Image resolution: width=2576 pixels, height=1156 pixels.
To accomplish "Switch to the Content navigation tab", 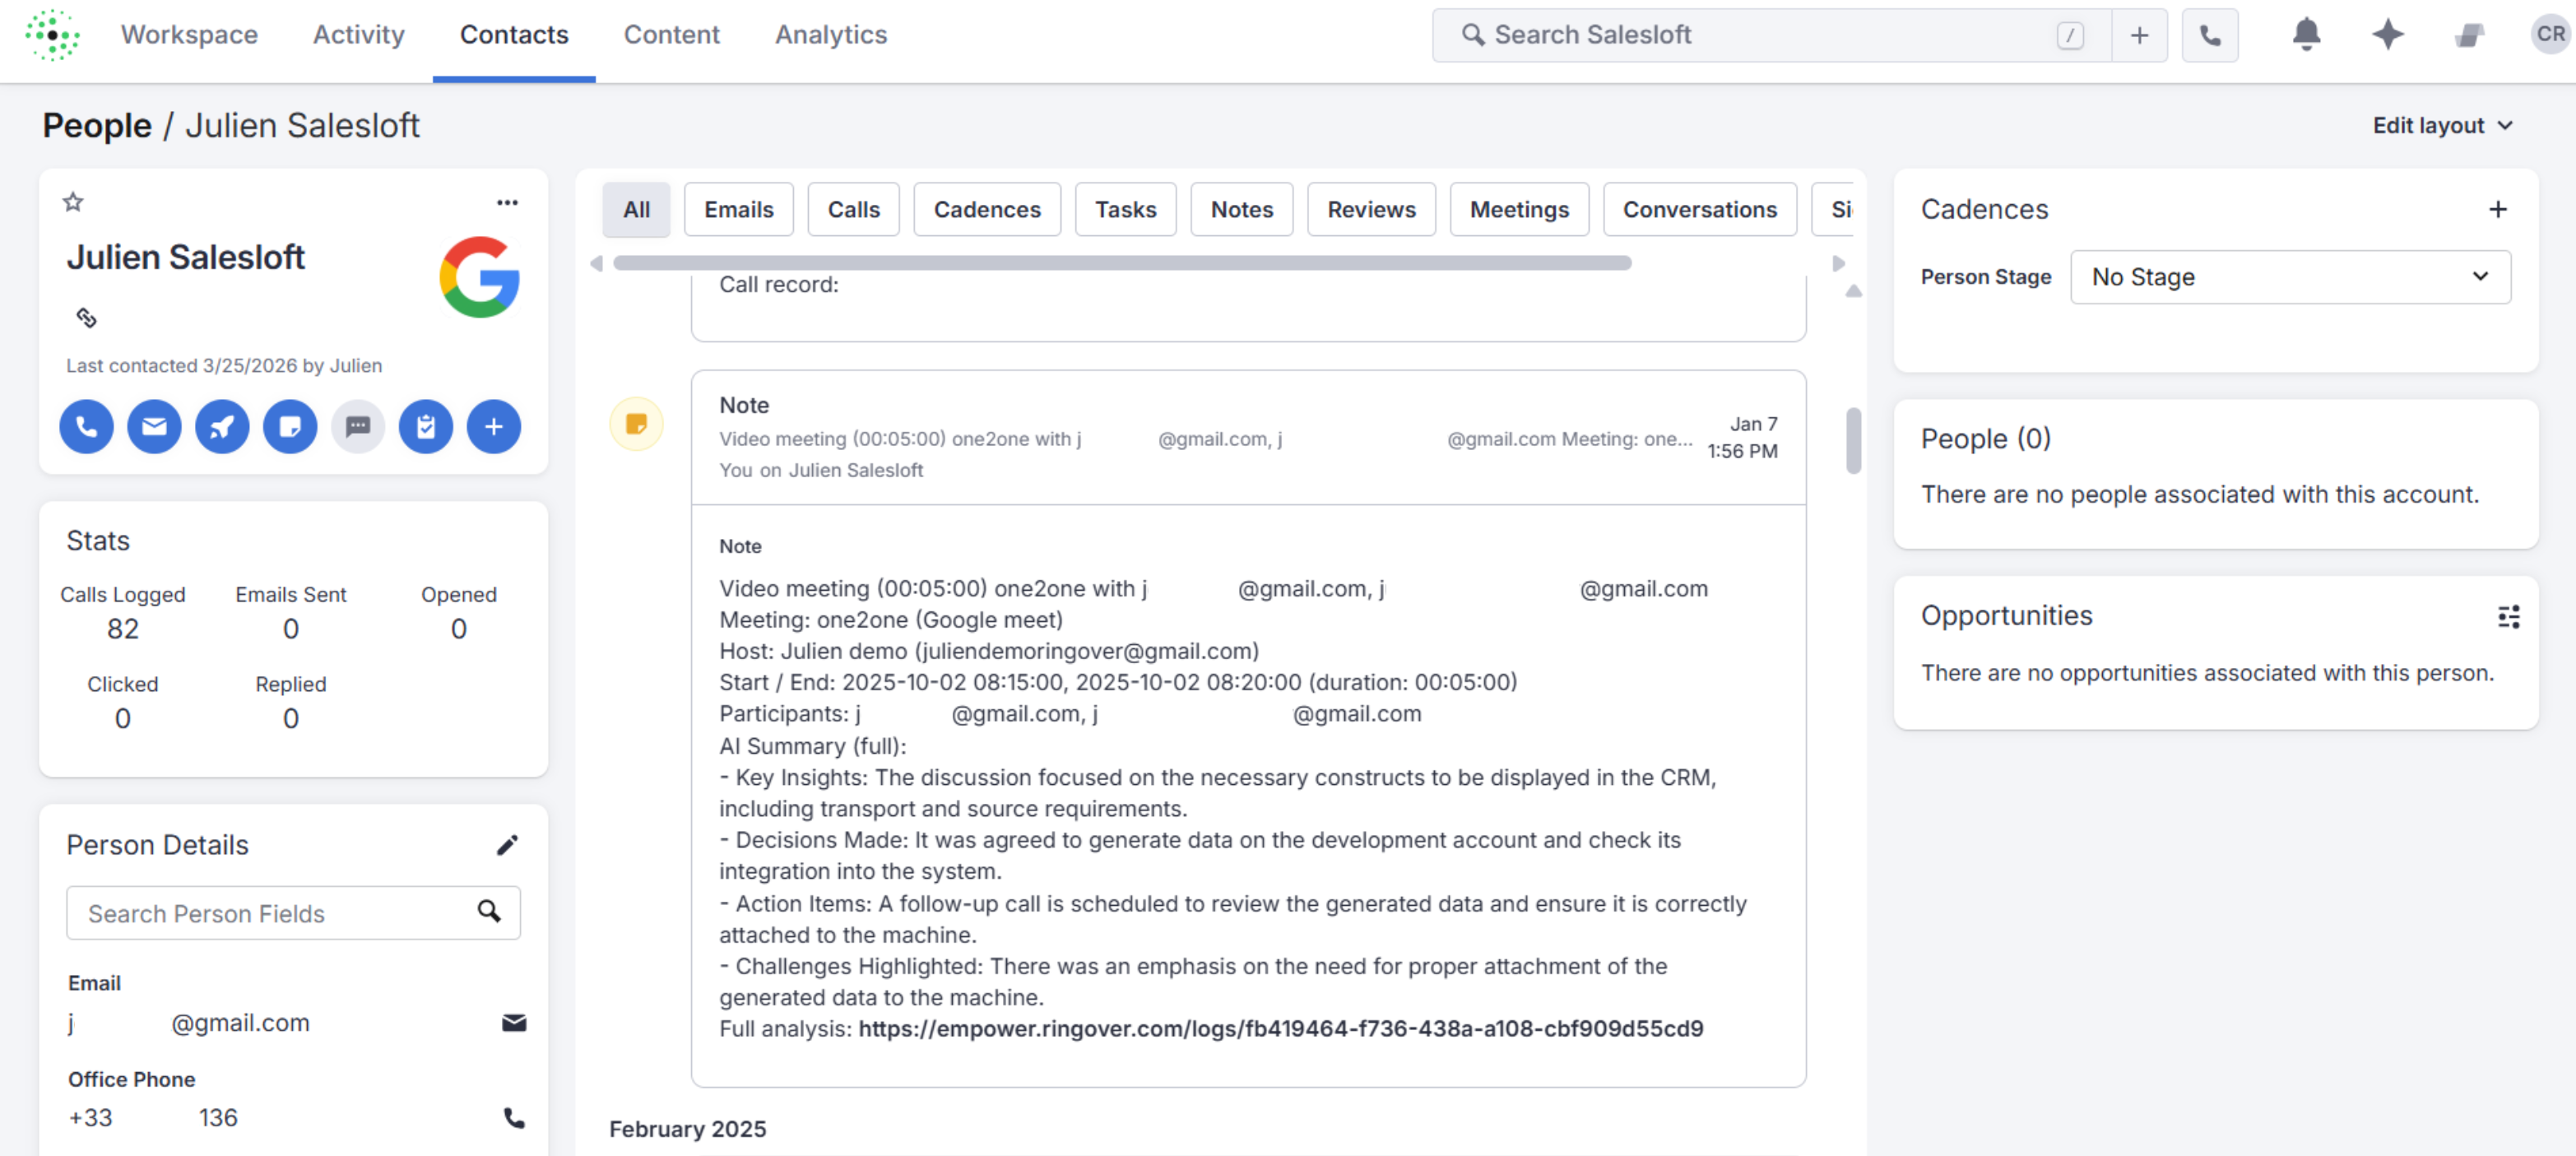I will click(x=671, y=35).
